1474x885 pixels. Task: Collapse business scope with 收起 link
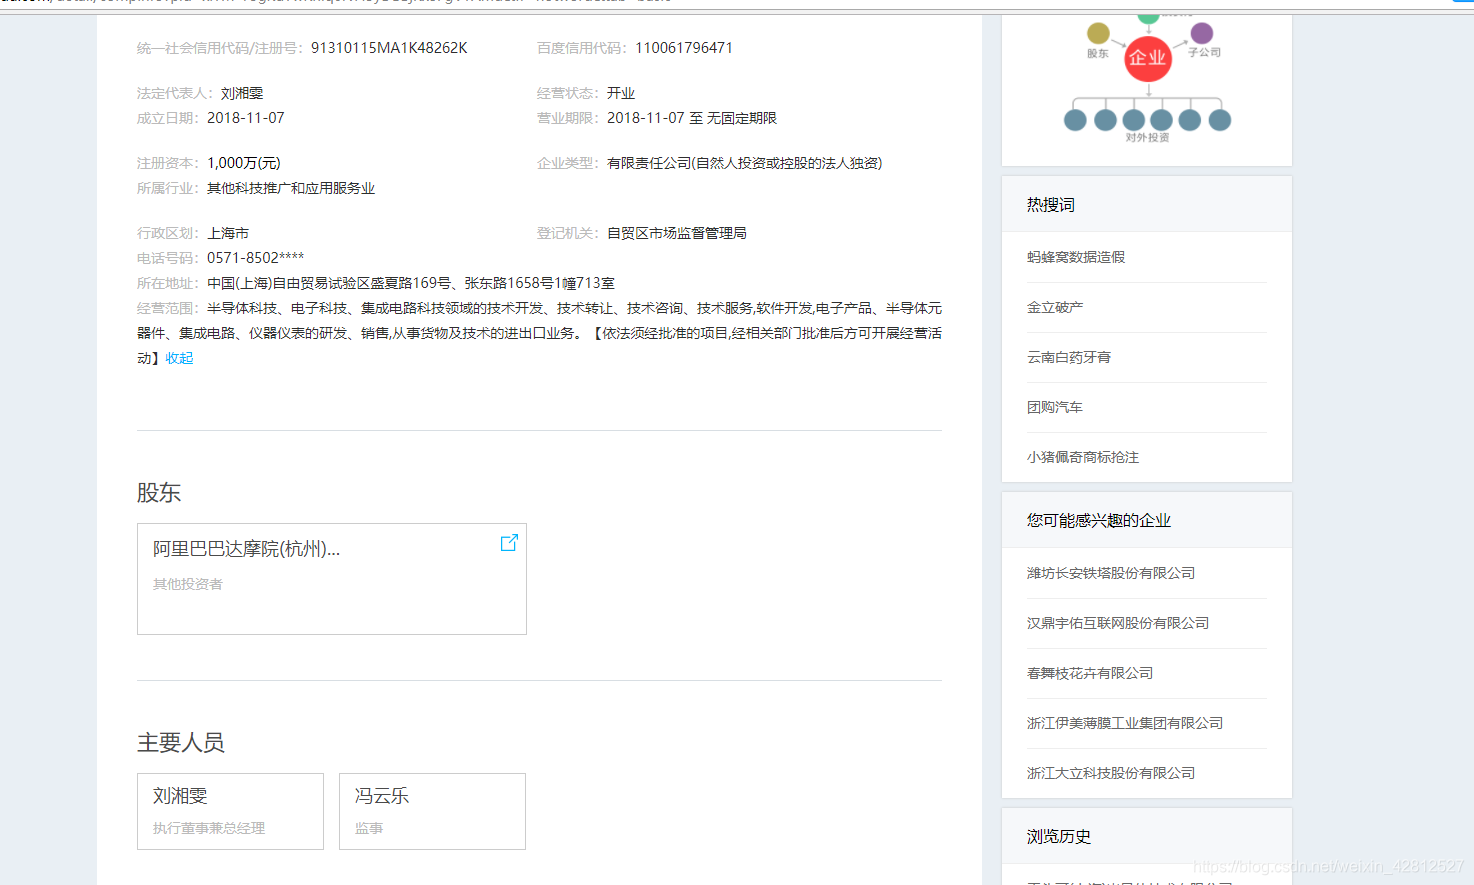(x=179, y=358)
